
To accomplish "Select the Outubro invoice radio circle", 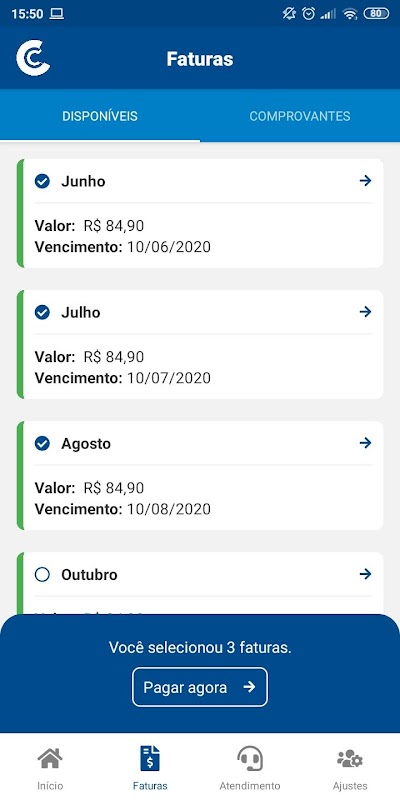I will click(x=42, y=574).
